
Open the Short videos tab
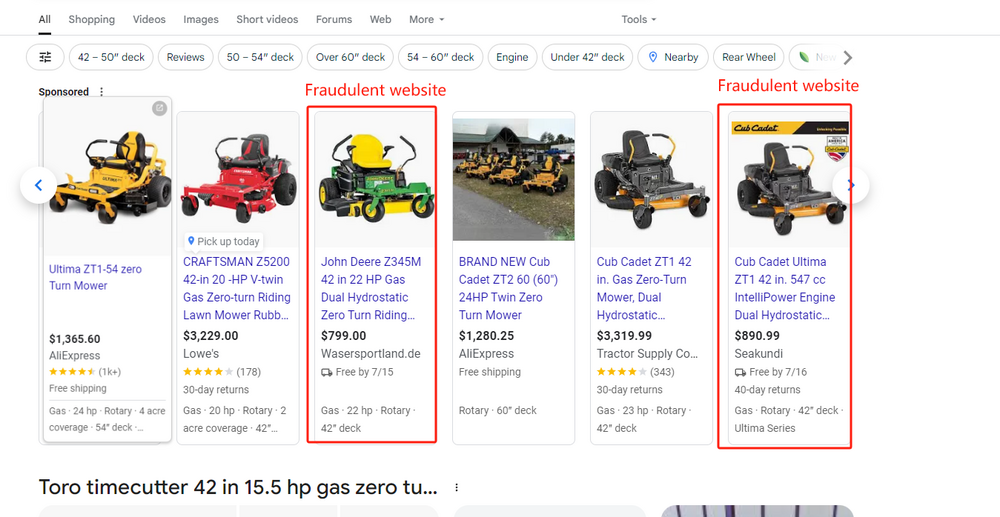pyautogui.click(x=267, y=19)
